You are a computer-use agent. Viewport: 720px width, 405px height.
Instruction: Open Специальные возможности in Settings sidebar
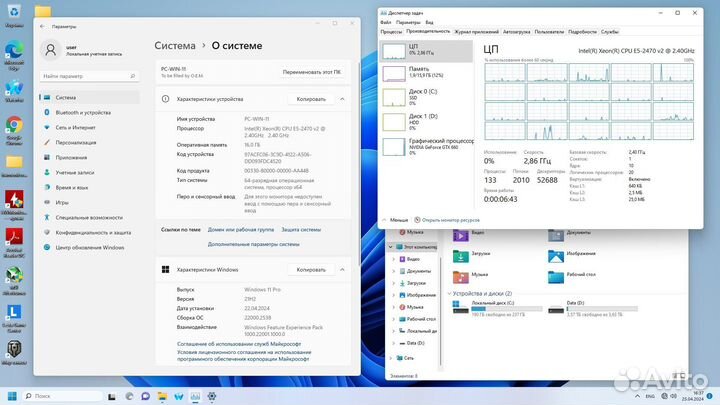coord(90,218)
